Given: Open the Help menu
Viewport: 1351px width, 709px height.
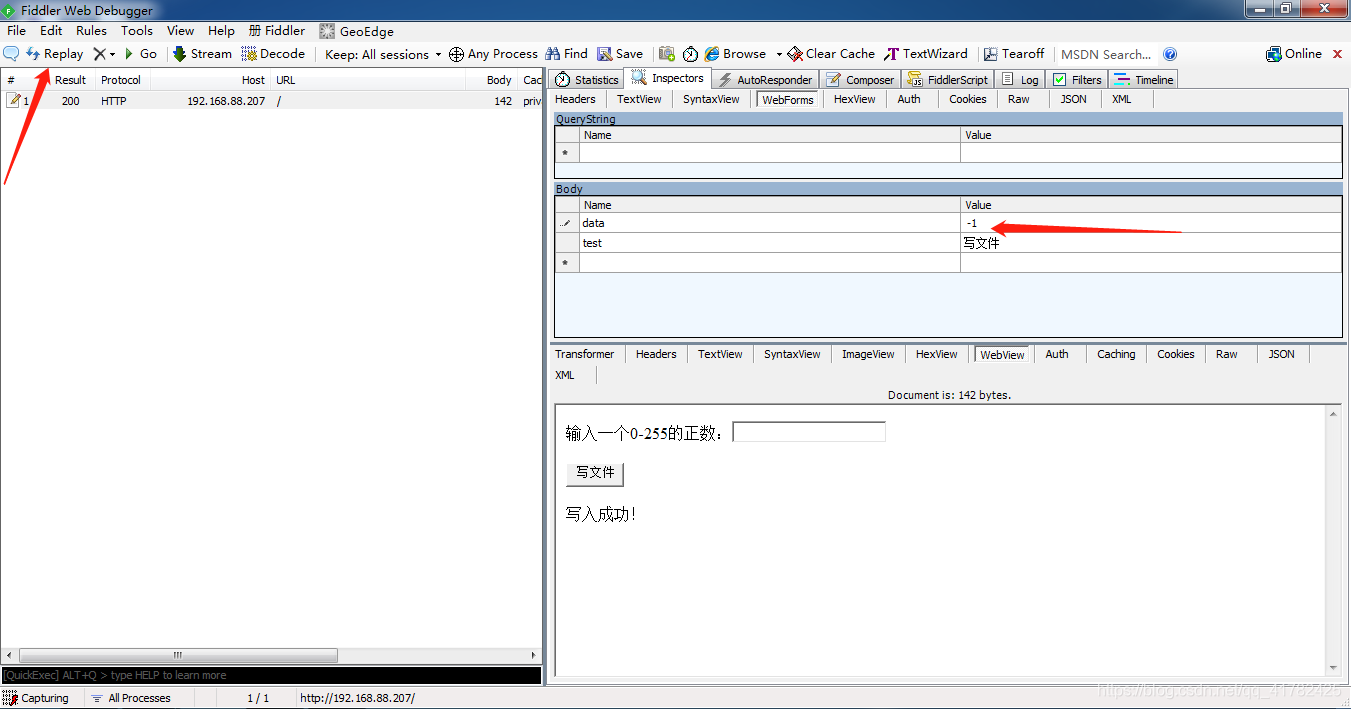Looking at the screenshot, I should coord(221,31).
